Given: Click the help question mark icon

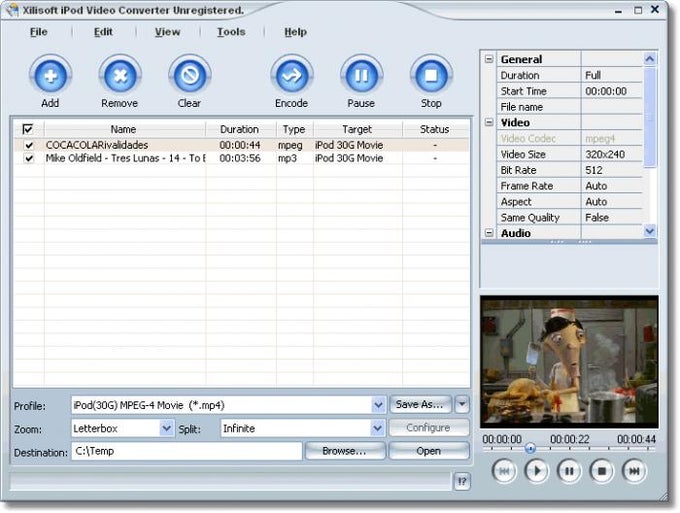Looking at the screenshot, I should click(462, 481).
